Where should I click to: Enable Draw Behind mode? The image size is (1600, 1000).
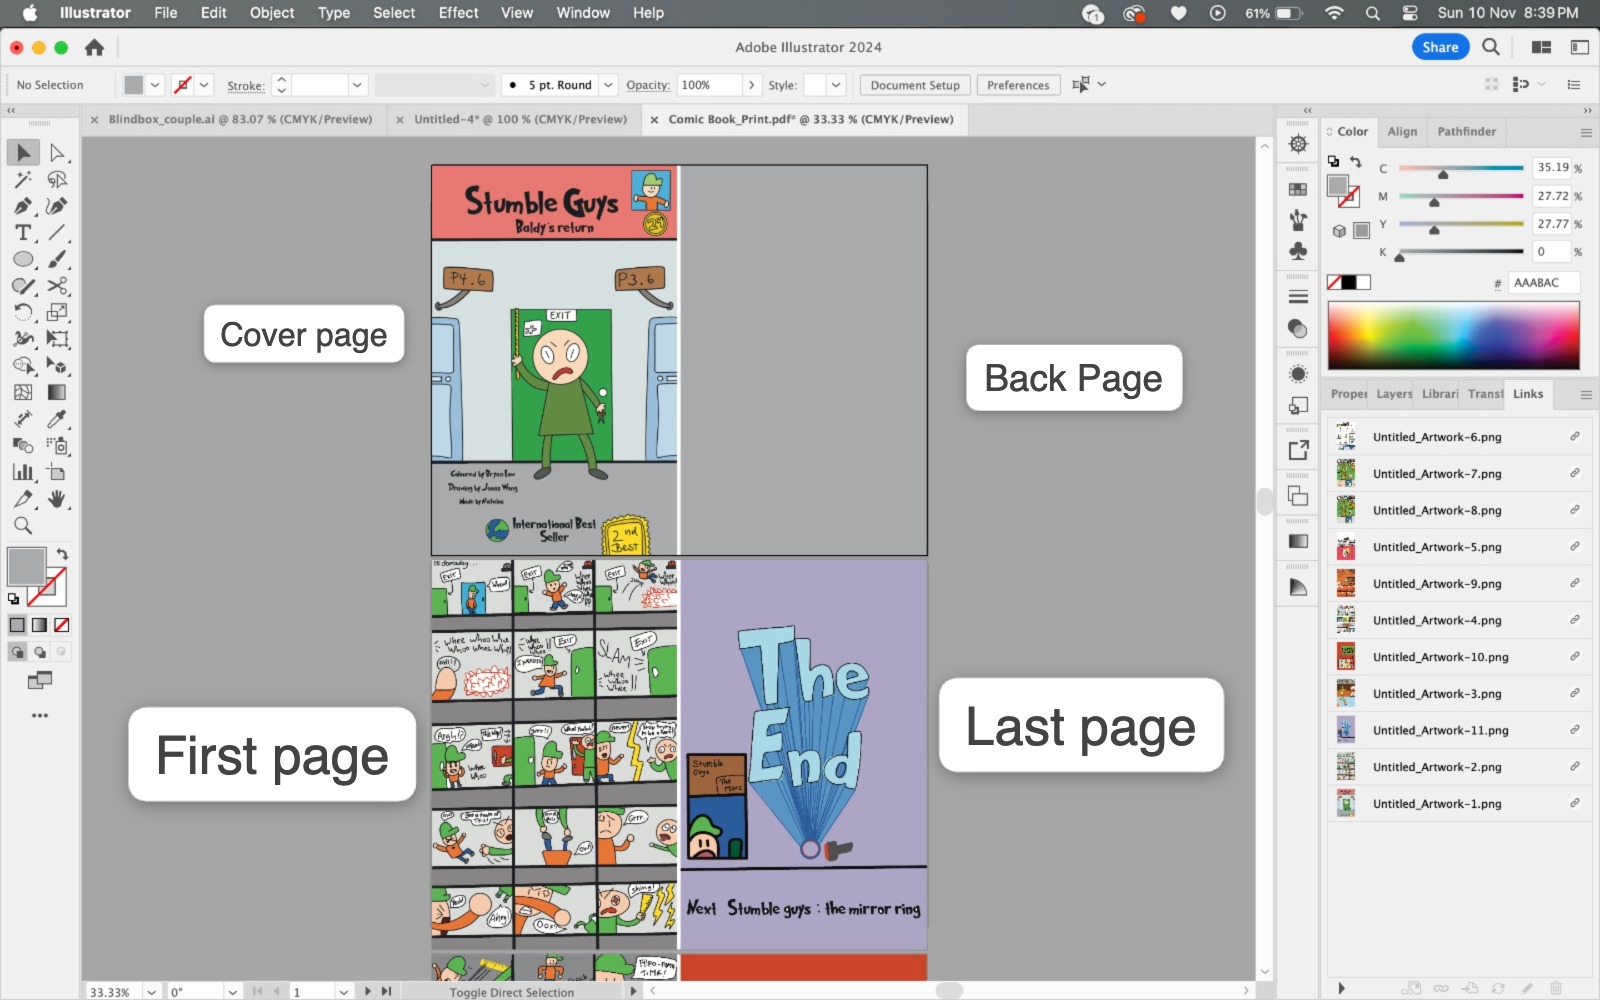tap(39, 652)
